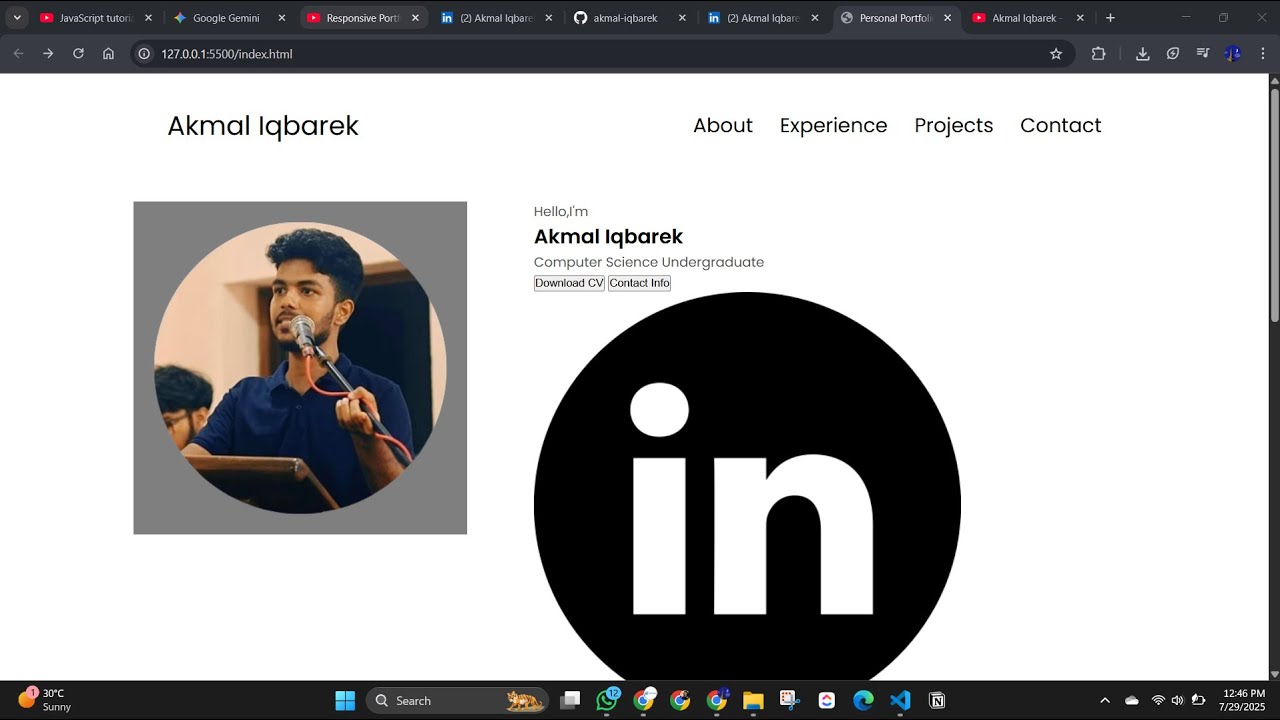1280x720 pixels.
Task: Select the Personal Portfolio tab
Action: (x=897, y=18)
